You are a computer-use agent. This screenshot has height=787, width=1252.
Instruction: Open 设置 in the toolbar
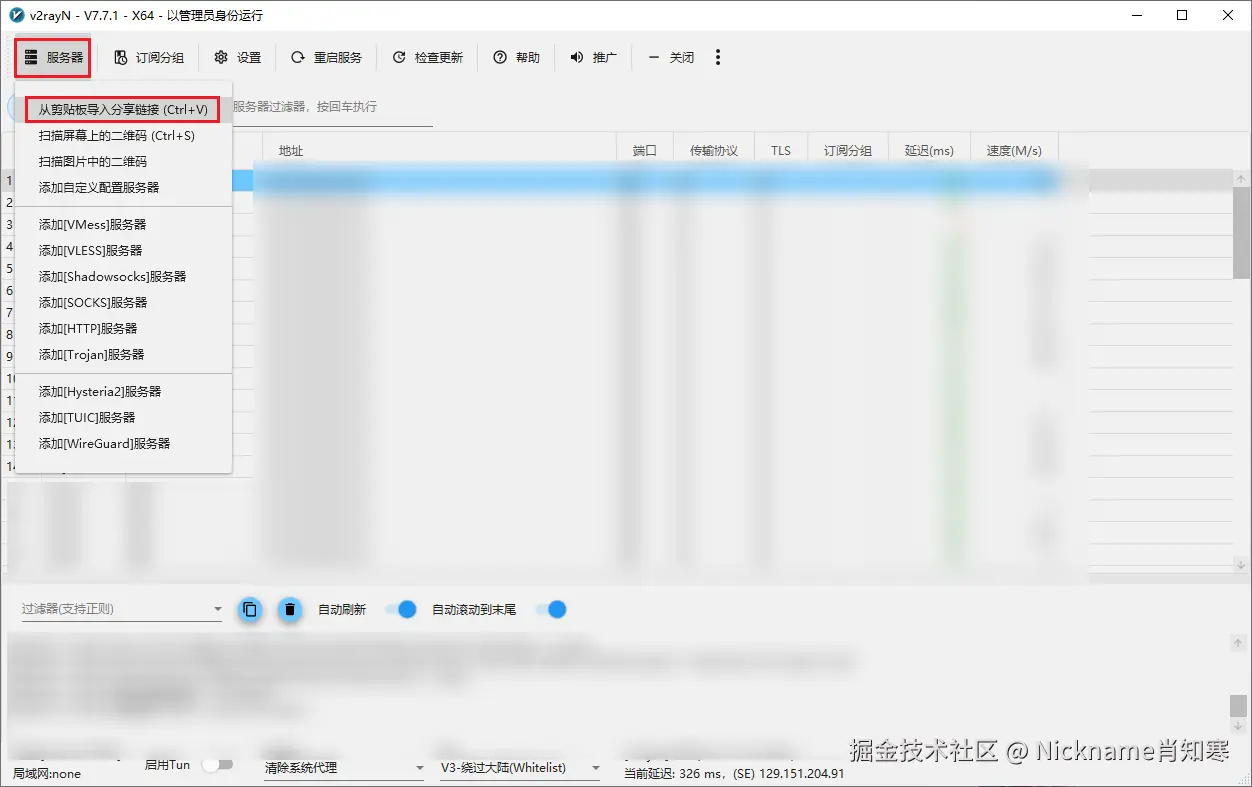click(237, 58)
